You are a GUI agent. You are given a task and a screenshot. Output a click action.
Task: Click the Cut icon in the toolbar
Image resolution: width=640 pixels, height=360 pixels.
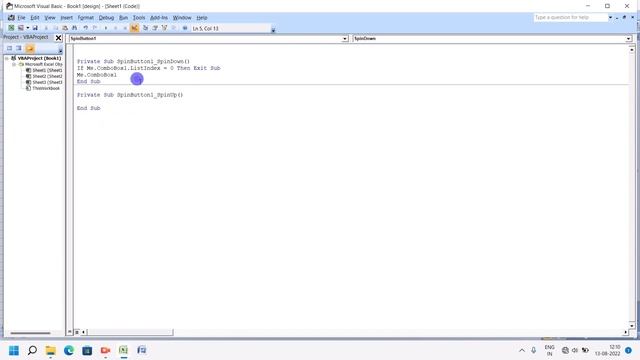46,28
